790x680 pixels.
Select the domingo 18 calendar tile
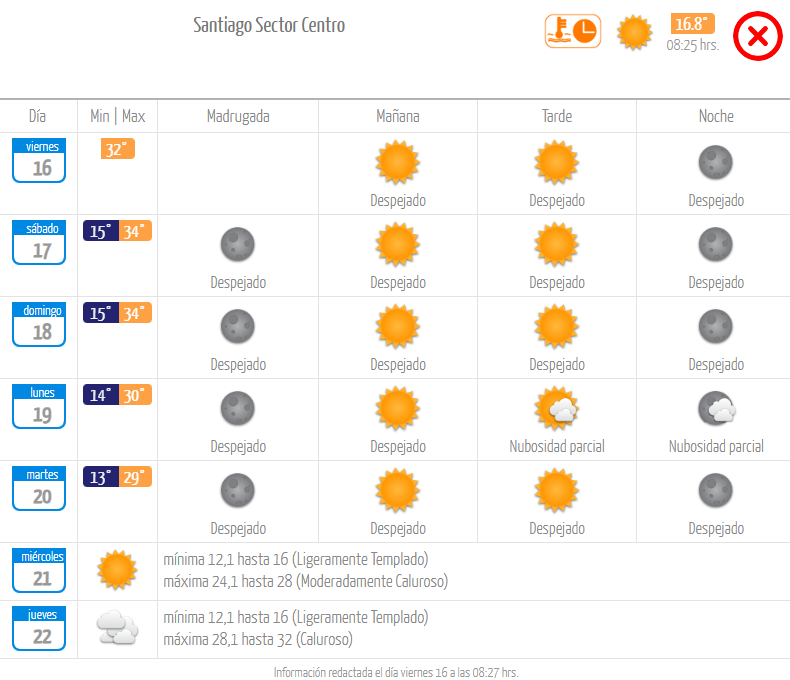pos(39,324)
